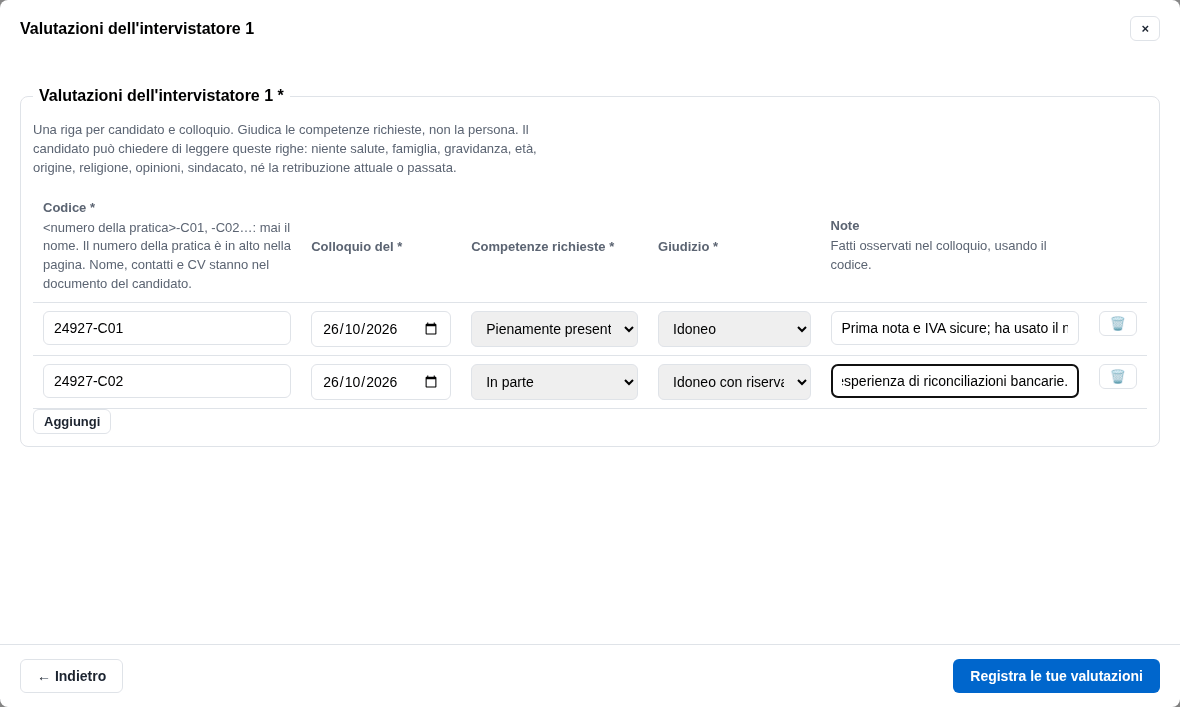The height and width of the screenshot is (707, 1180).
Task: Edit the code field 24927-C02
Action: [x=167, y=381]
